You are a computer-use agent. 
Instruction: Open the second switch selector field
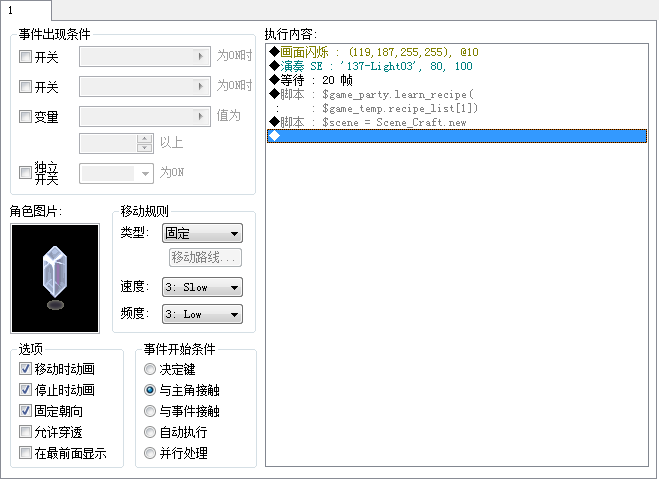click(145, 87)
